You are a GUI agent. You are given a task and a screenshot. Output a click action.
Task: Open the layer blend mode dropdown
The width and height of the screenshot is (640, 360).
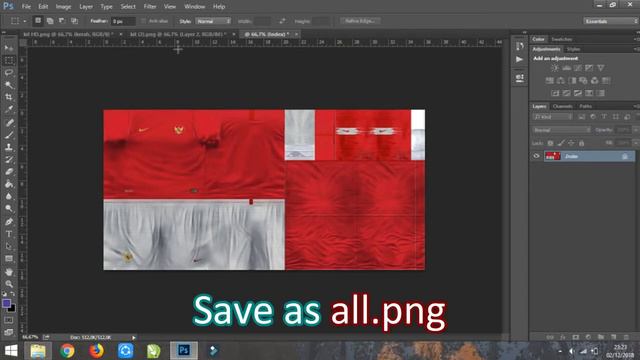561,130
